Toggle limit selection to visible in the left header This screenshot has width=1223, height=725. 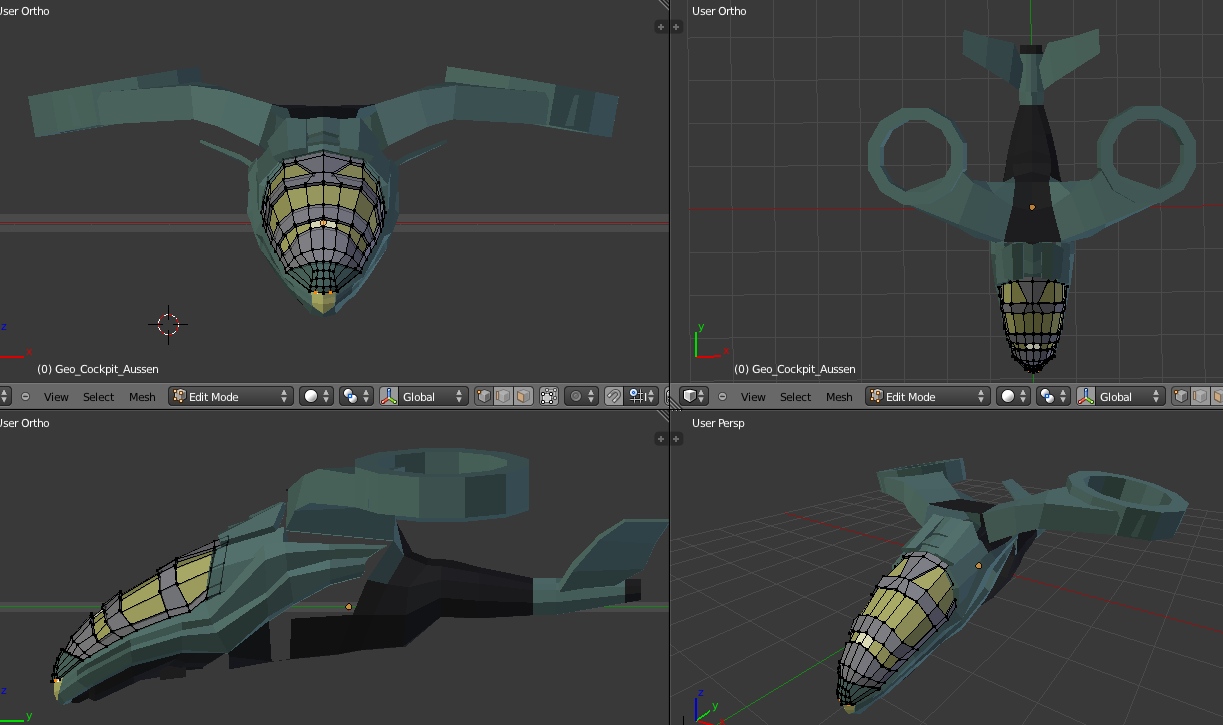point(549,397)
